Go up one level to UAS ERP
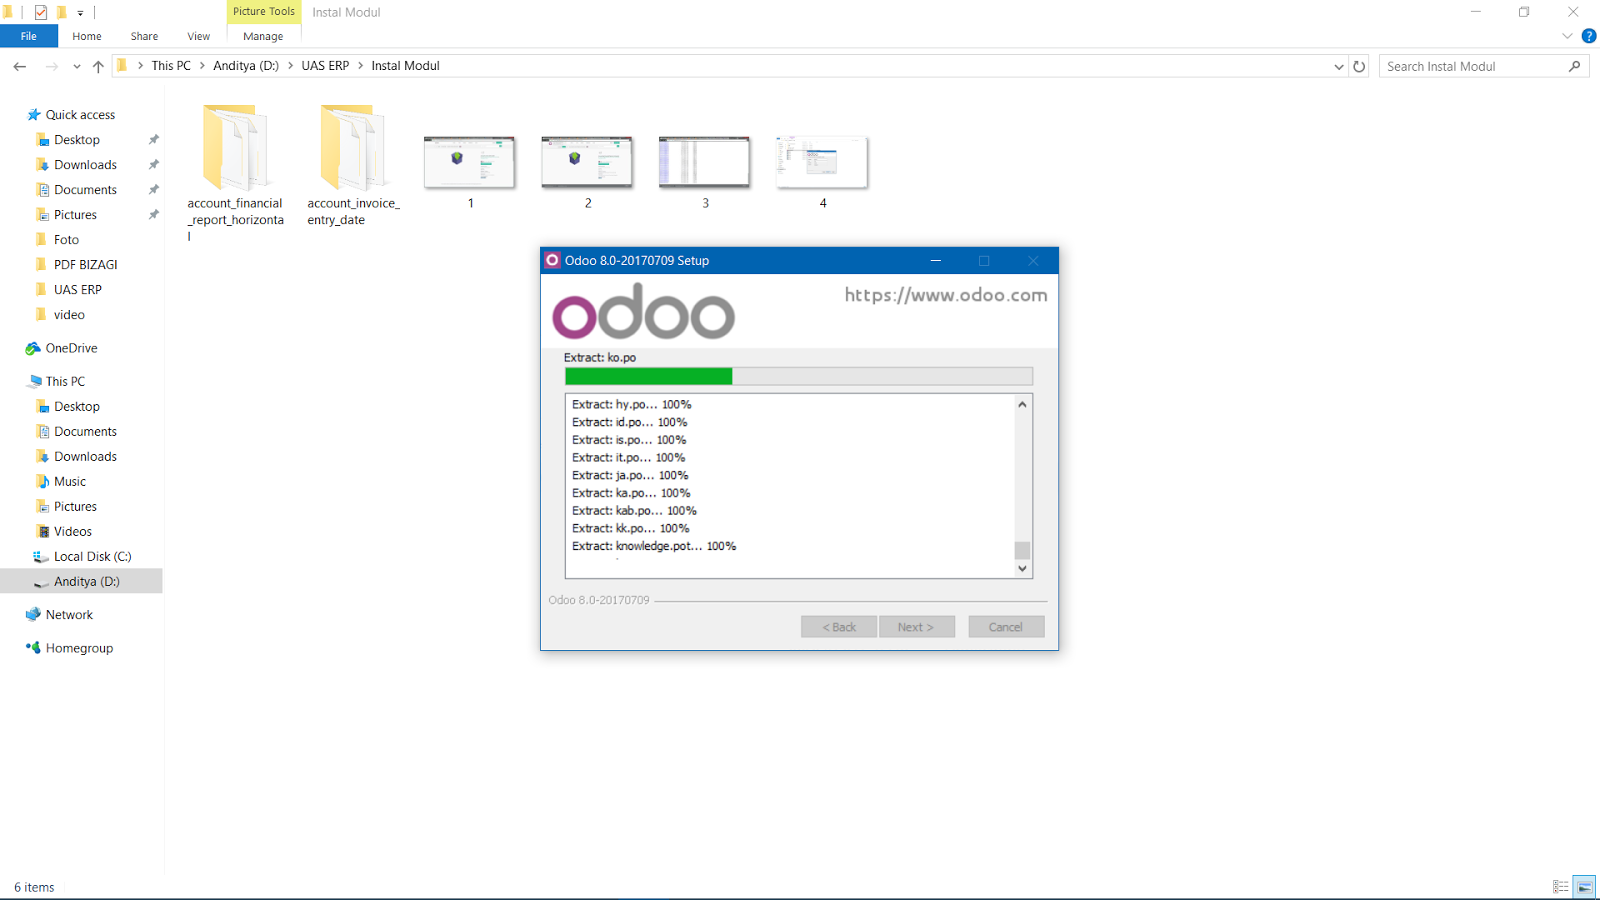Viewport: 1600px width, 900px height. point(98,66)
